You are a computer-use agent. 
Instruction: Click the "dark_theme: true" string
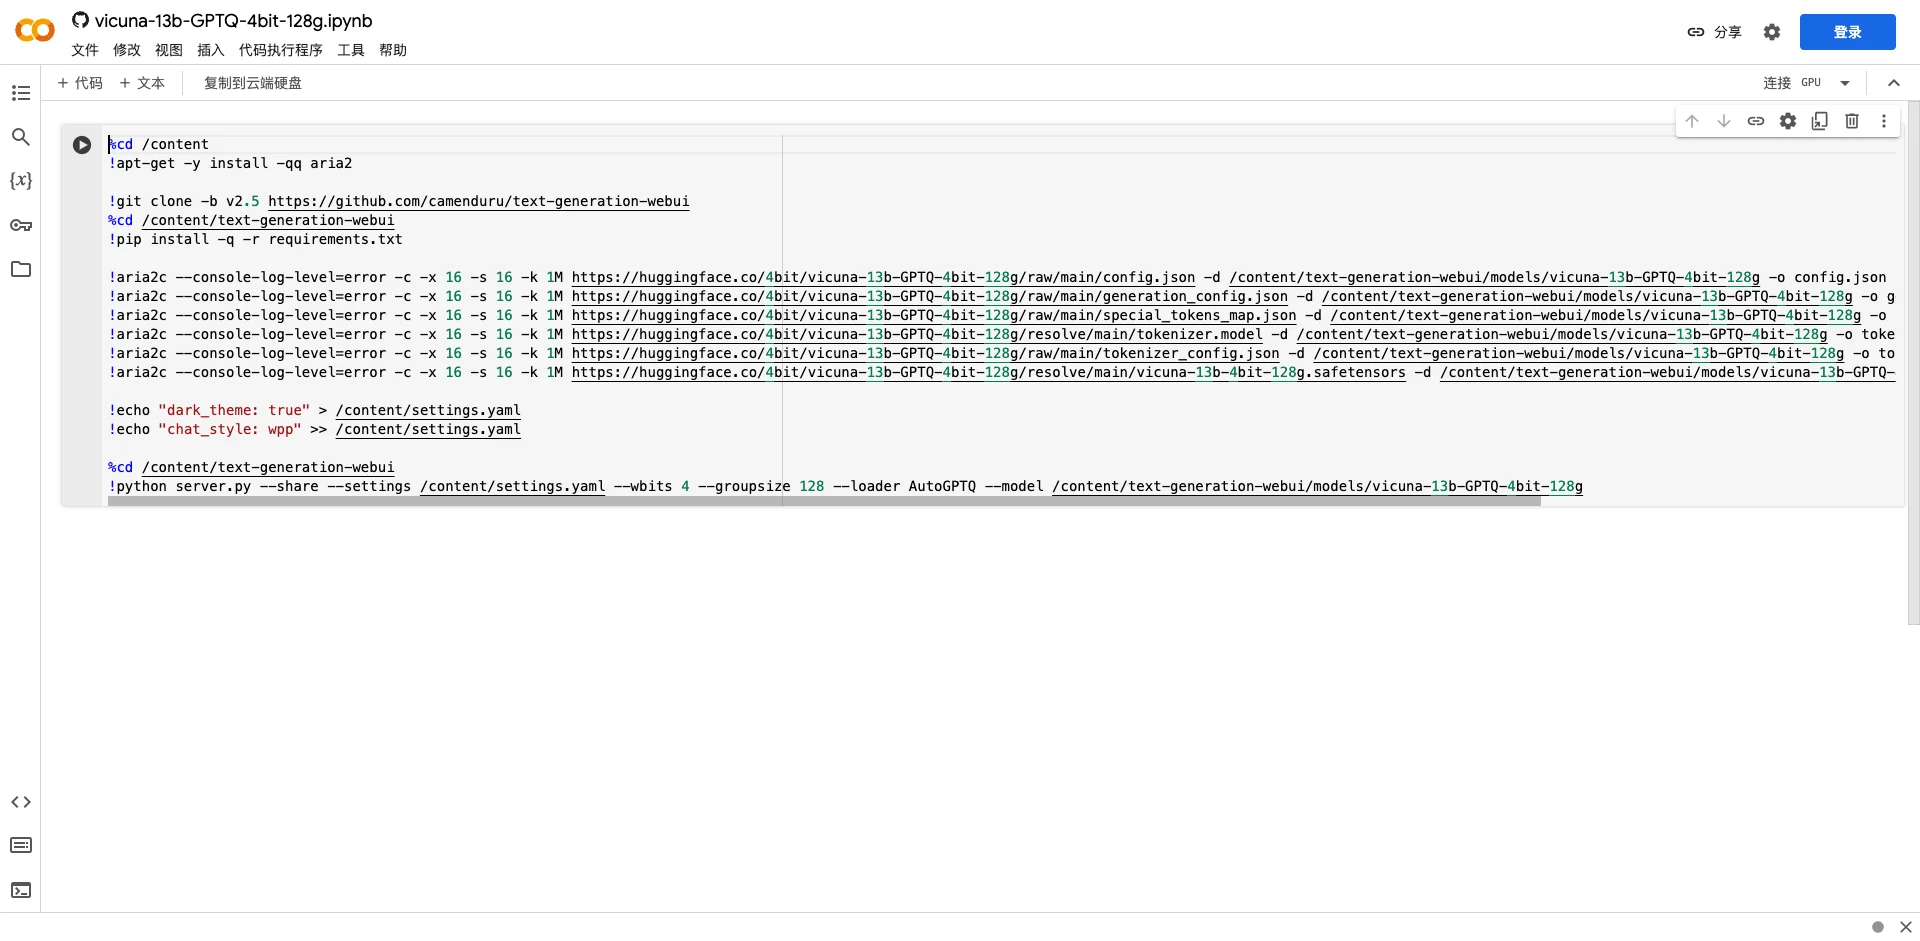point(234,411)
